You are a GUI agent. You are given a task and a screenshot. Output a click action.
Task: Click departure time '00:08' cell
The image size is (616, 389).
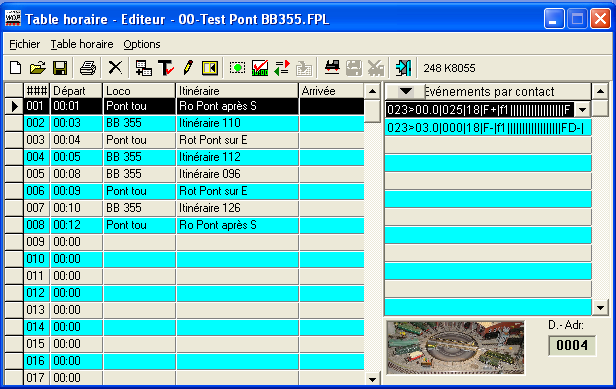click(76, 174)
